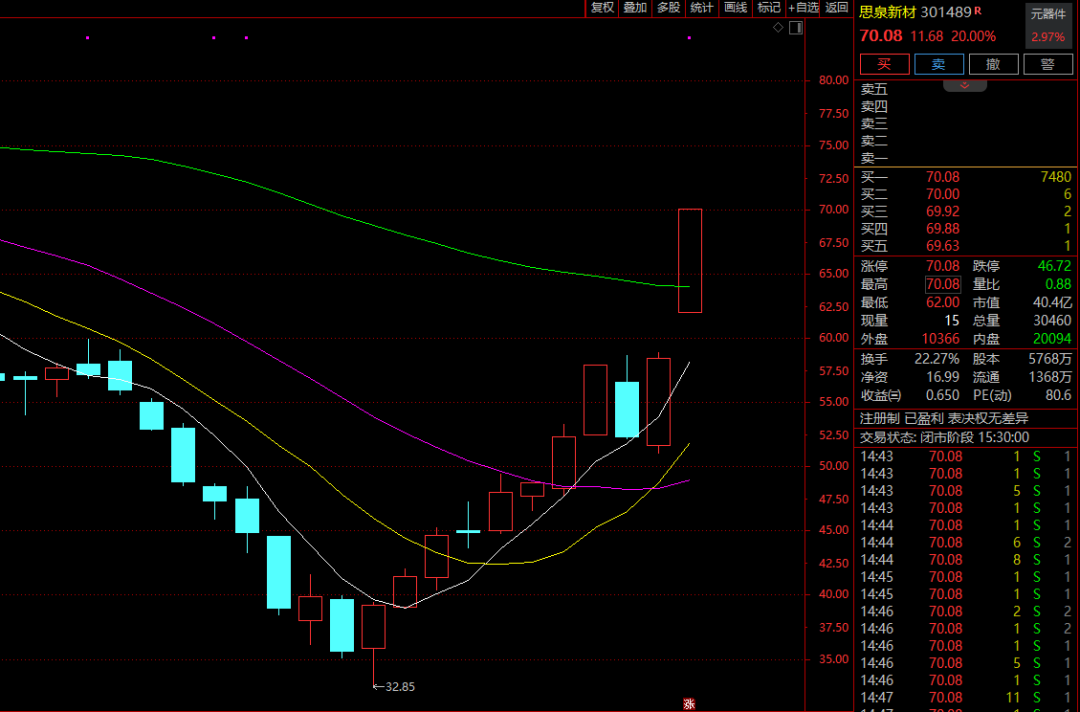Click the latest limit-up candlestick at 70
This screenshot has width=1080, height=712.
(690, 260)
